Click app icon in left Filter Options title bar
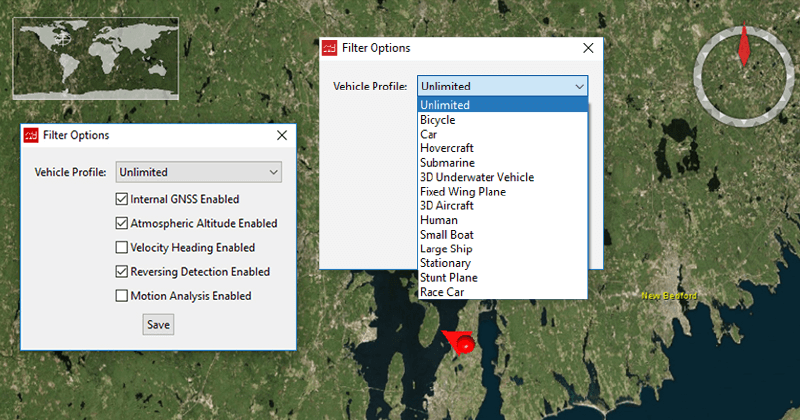 point(31,135)
